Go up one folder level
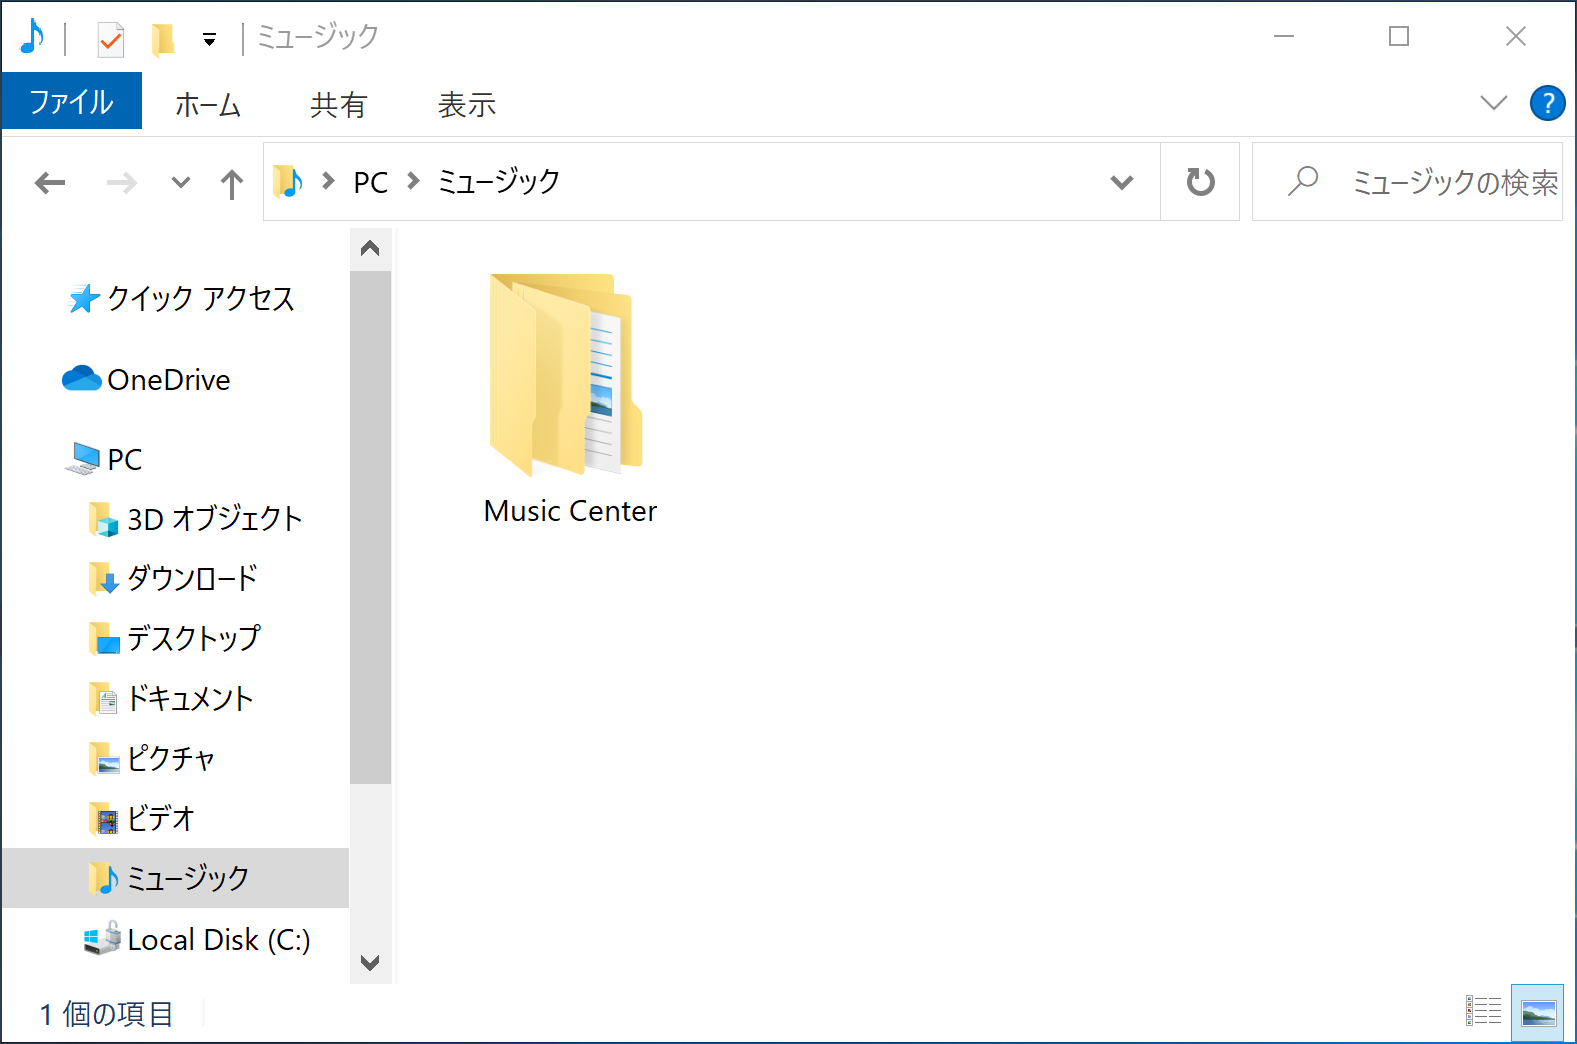 [232, 183]
